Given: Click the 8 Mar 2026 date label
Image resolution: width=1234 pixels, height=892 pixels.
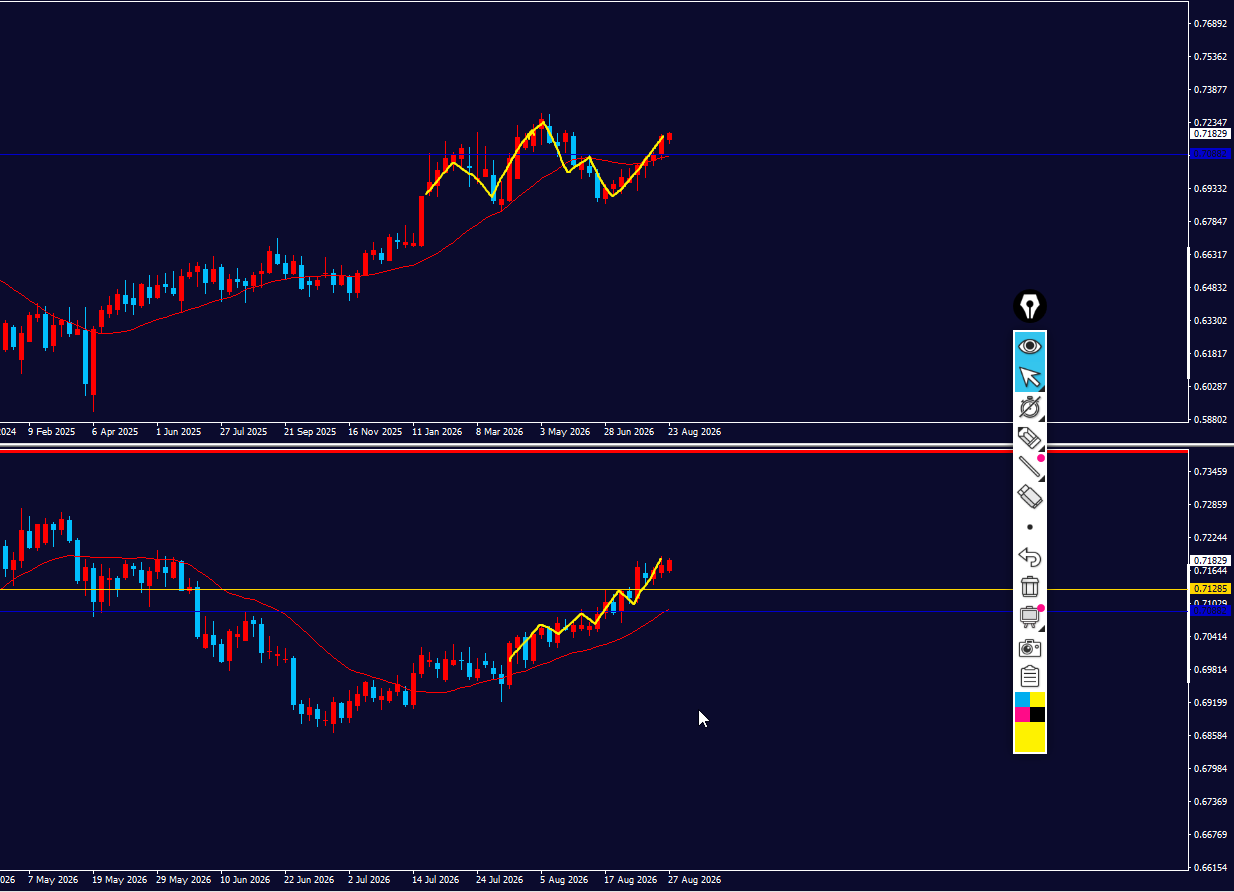Looking at the screenshot, I should (500, 432).
